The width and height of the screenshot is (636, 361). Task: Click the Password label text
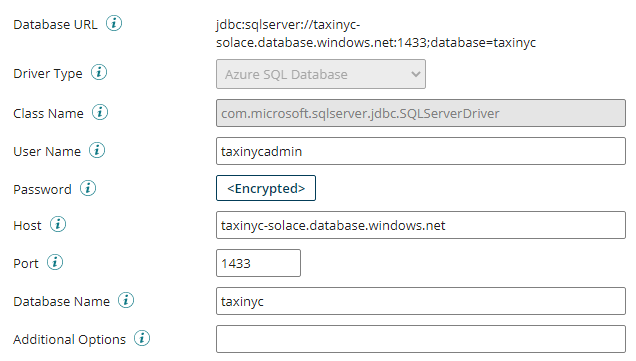pos(42,189)
